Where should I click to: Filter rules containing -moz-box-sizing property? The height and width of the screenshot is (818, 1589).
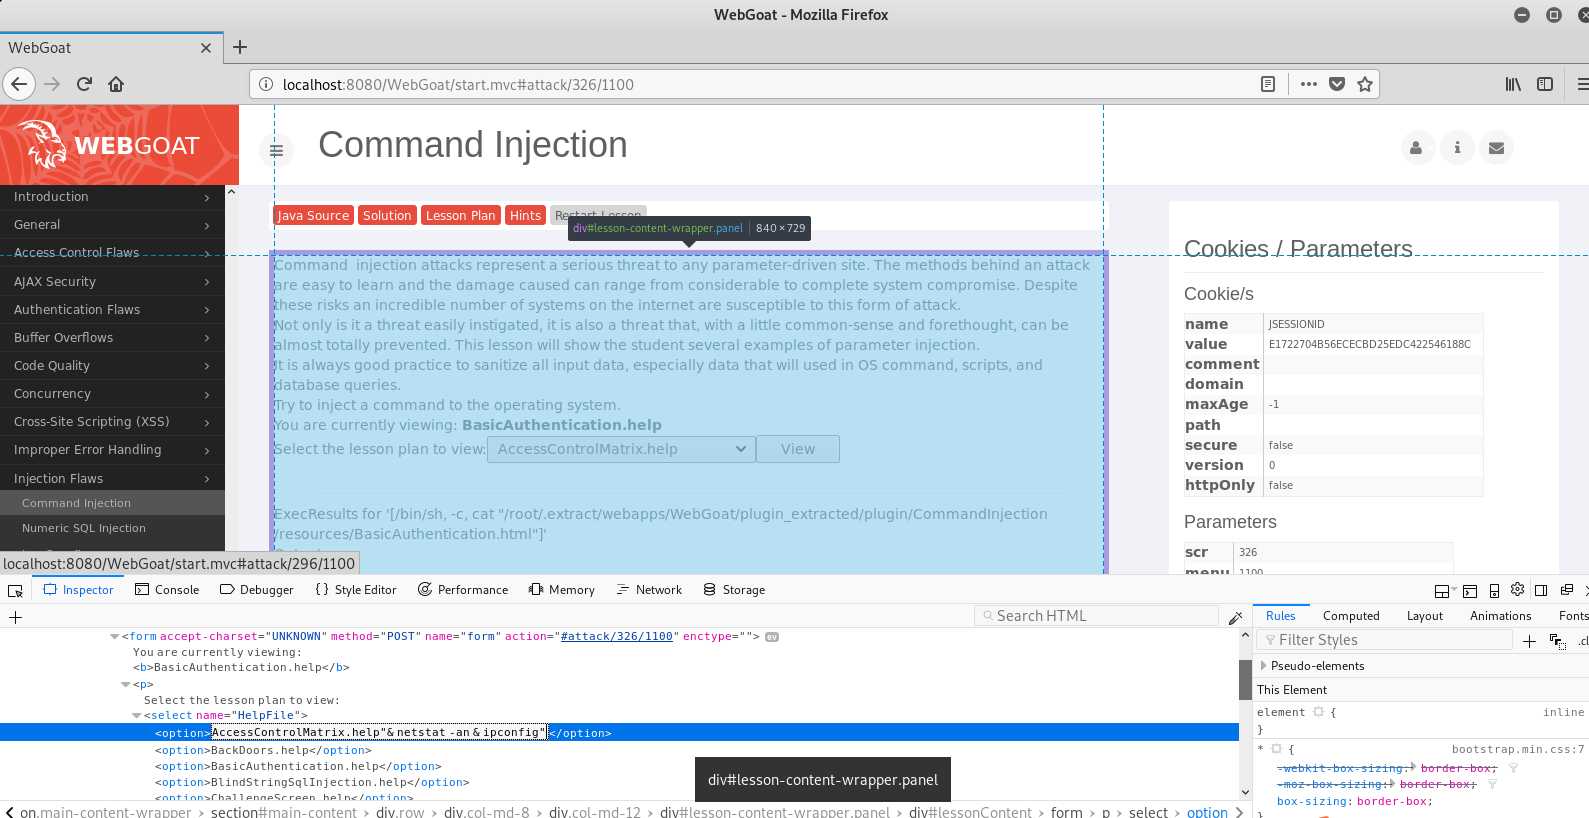(x=1492, y=784)
